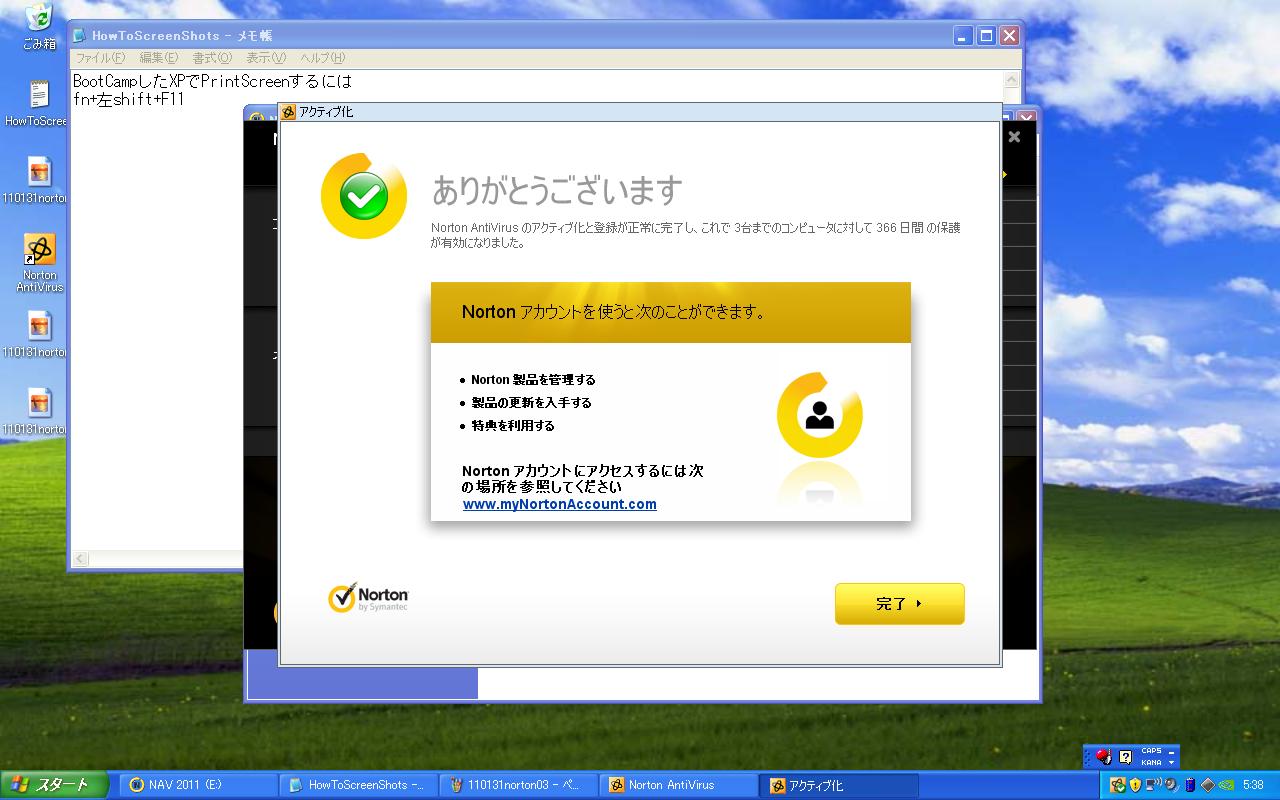This screenshot has height=800, width=1280.
Task: Click the 完了 button in the activation dialog
Action: click(899, 604)
